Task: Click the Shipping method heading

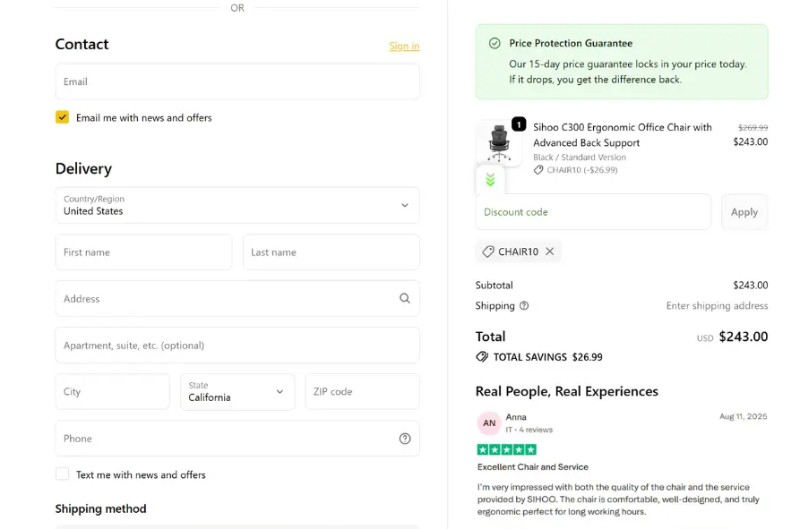Action: [x=101, y=509]
